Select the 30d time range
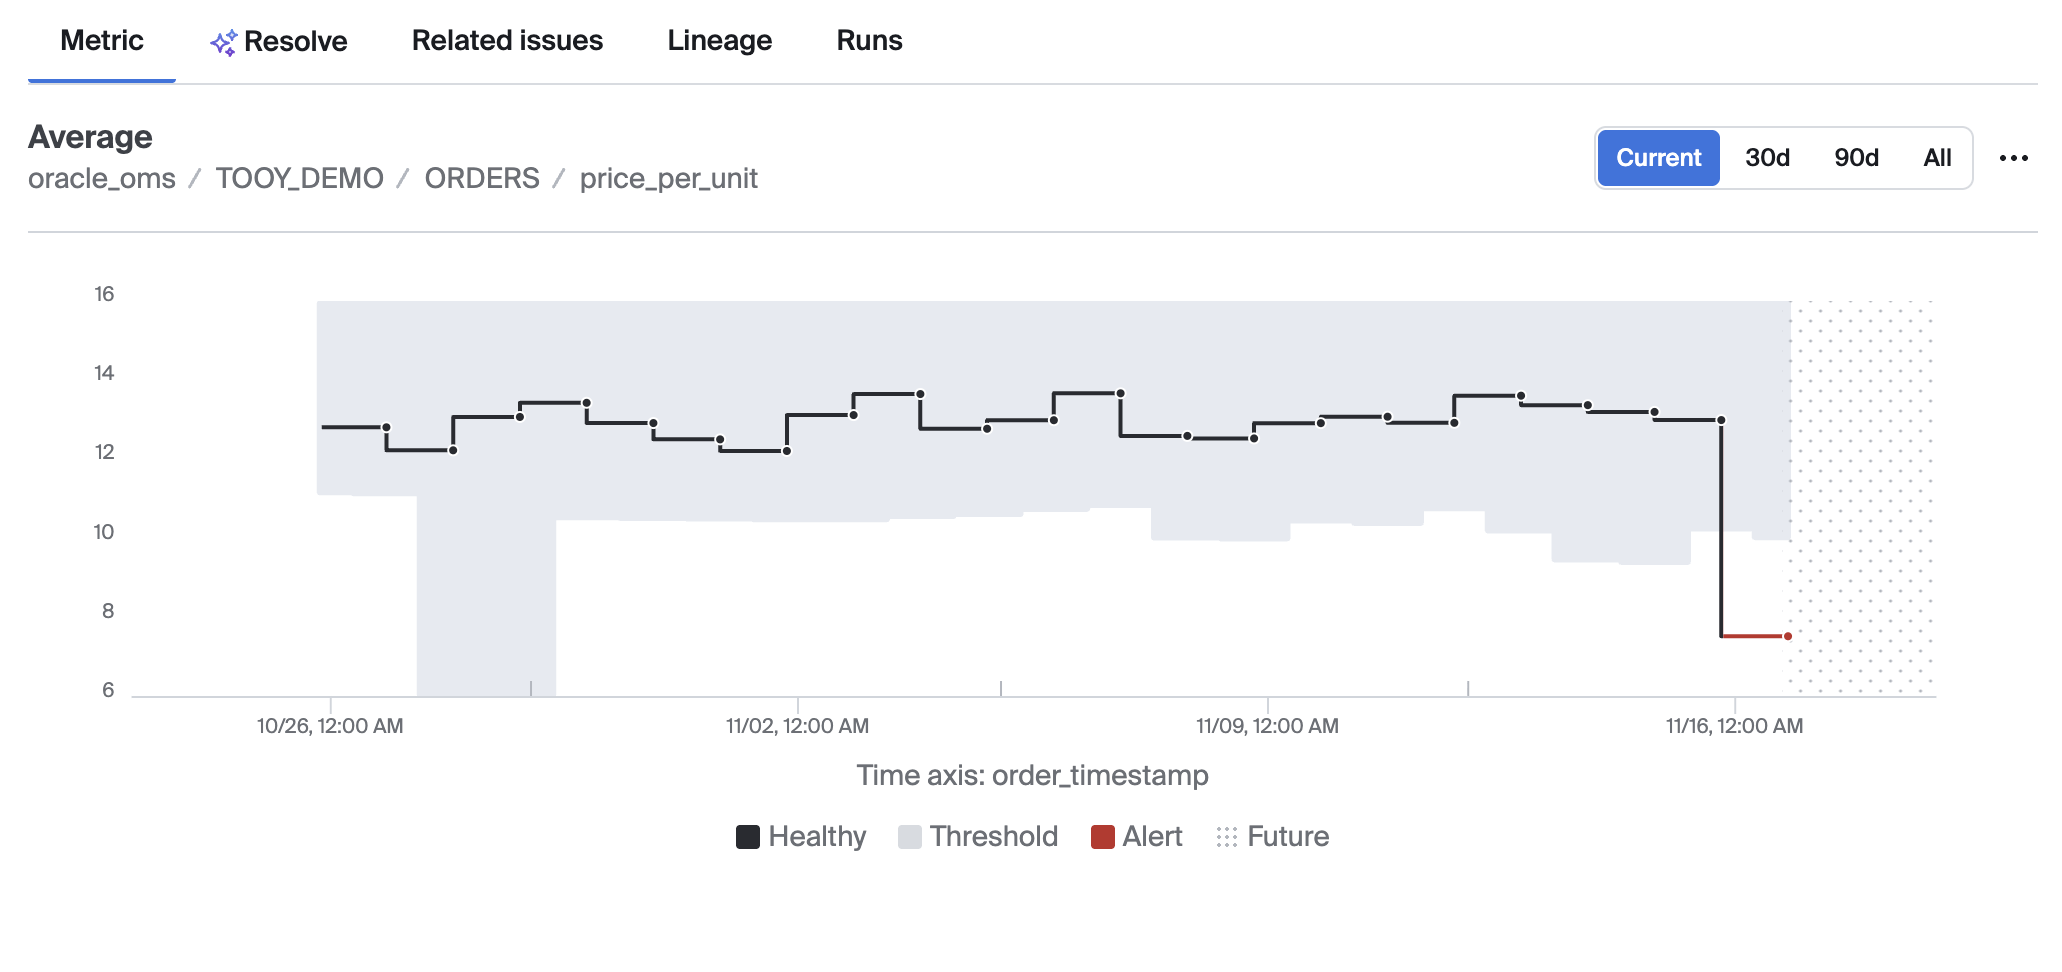 click(1767, 158)
